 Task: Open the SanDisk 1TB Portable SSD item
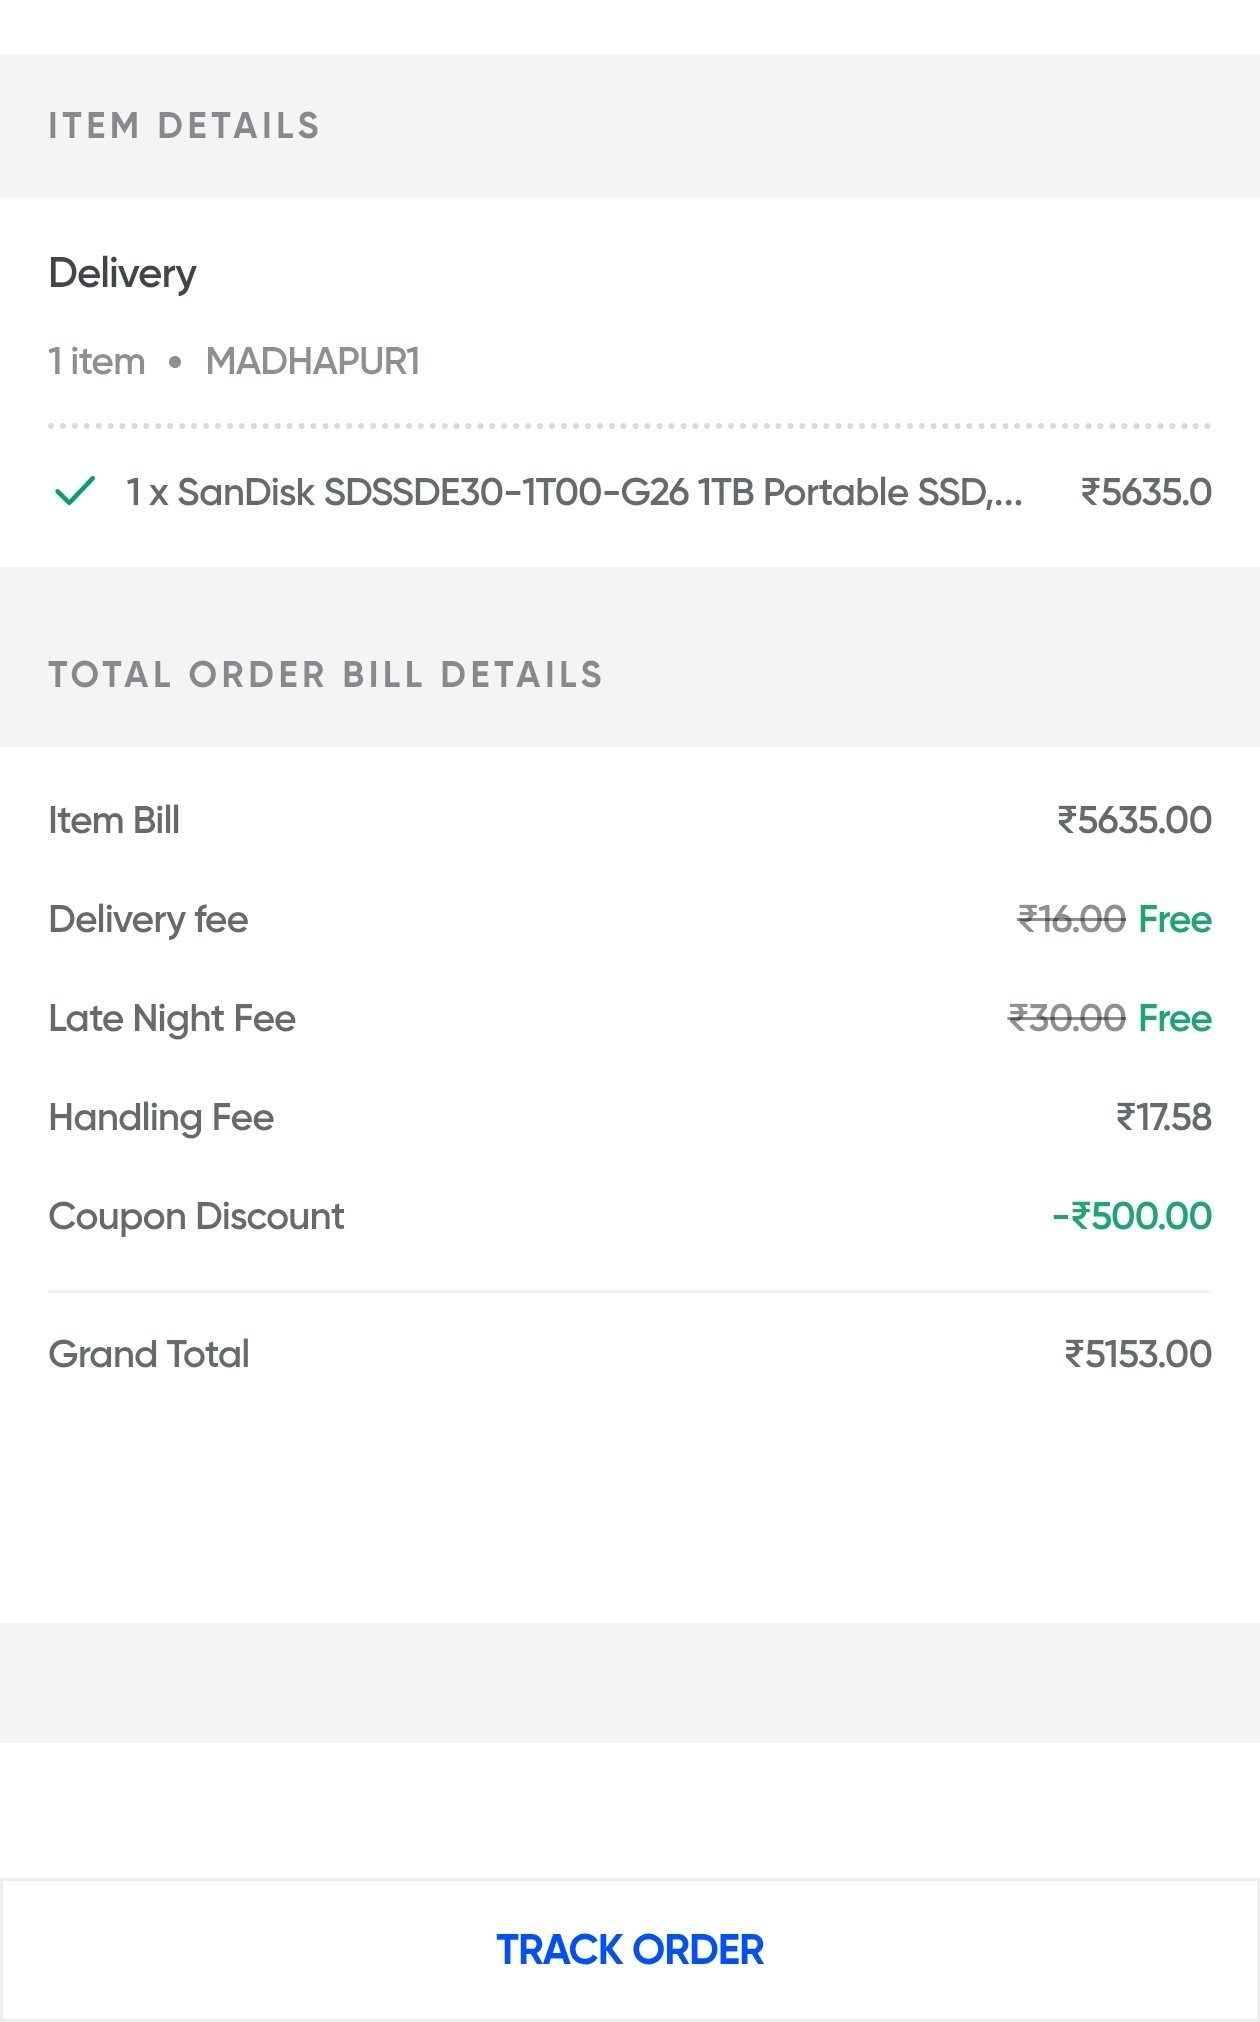pos(573,492)
